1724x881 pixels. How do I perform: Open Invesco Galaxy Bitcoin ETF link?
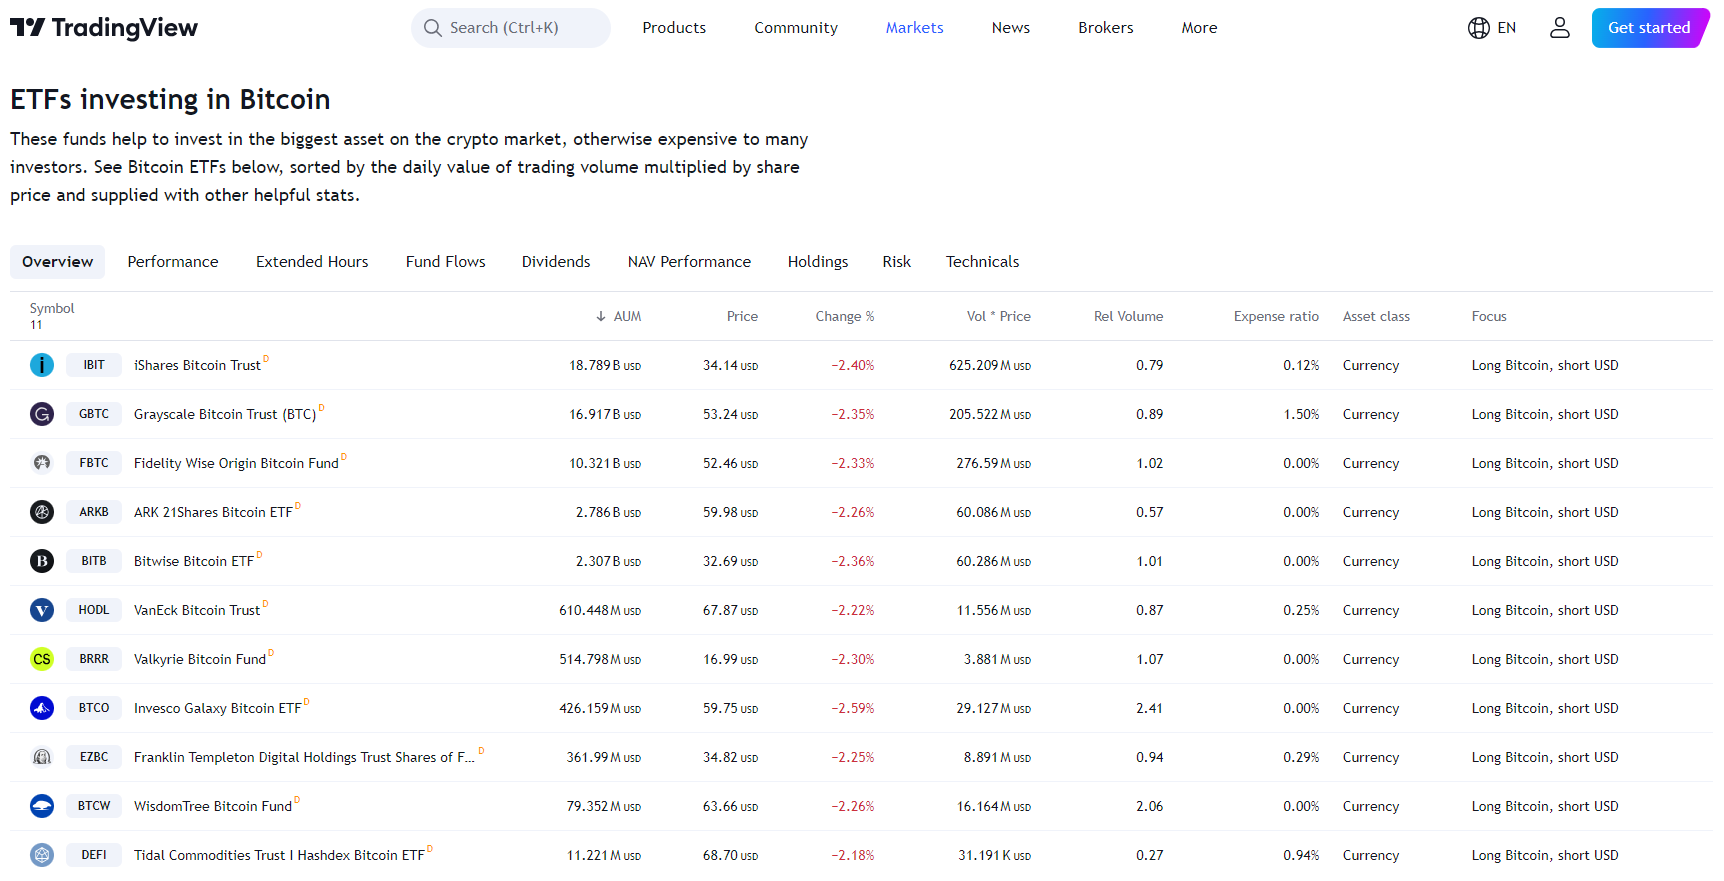pos(218,709)
